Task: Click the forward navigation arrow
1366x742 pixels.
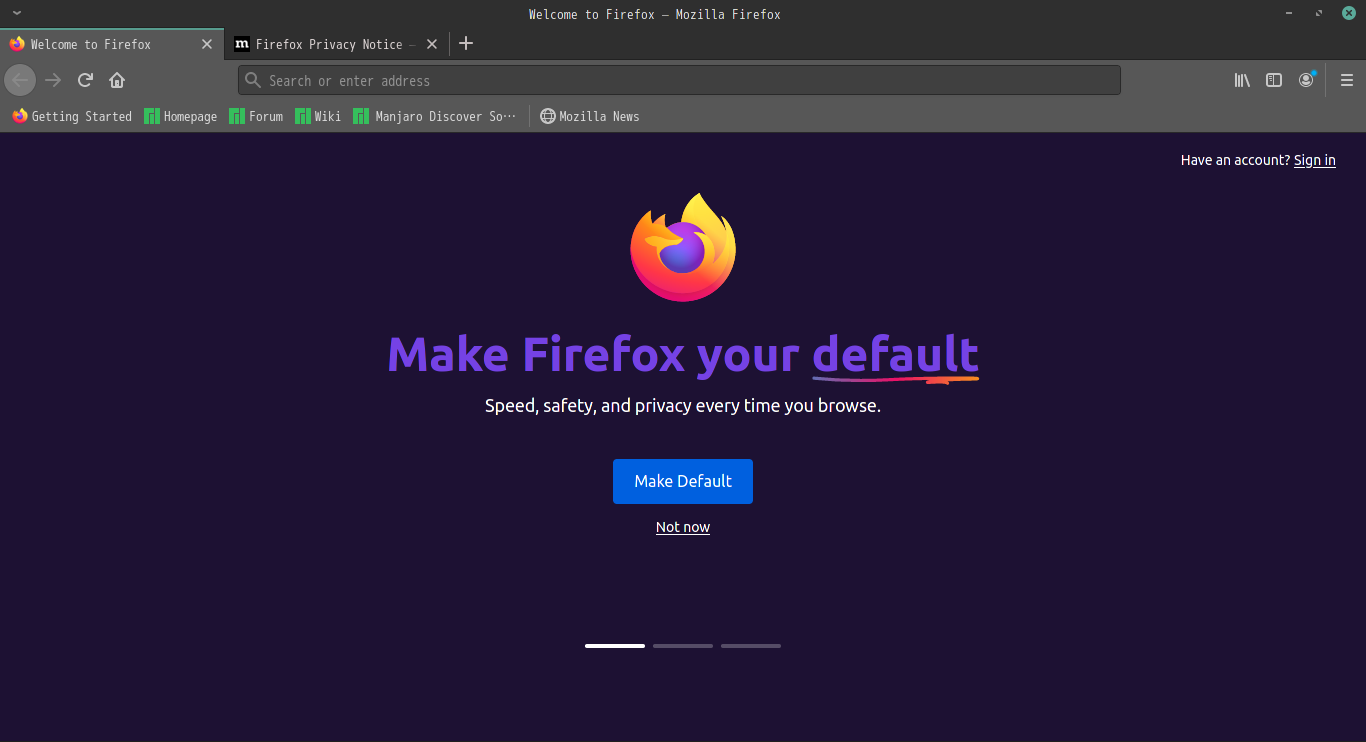Action: 53,80
